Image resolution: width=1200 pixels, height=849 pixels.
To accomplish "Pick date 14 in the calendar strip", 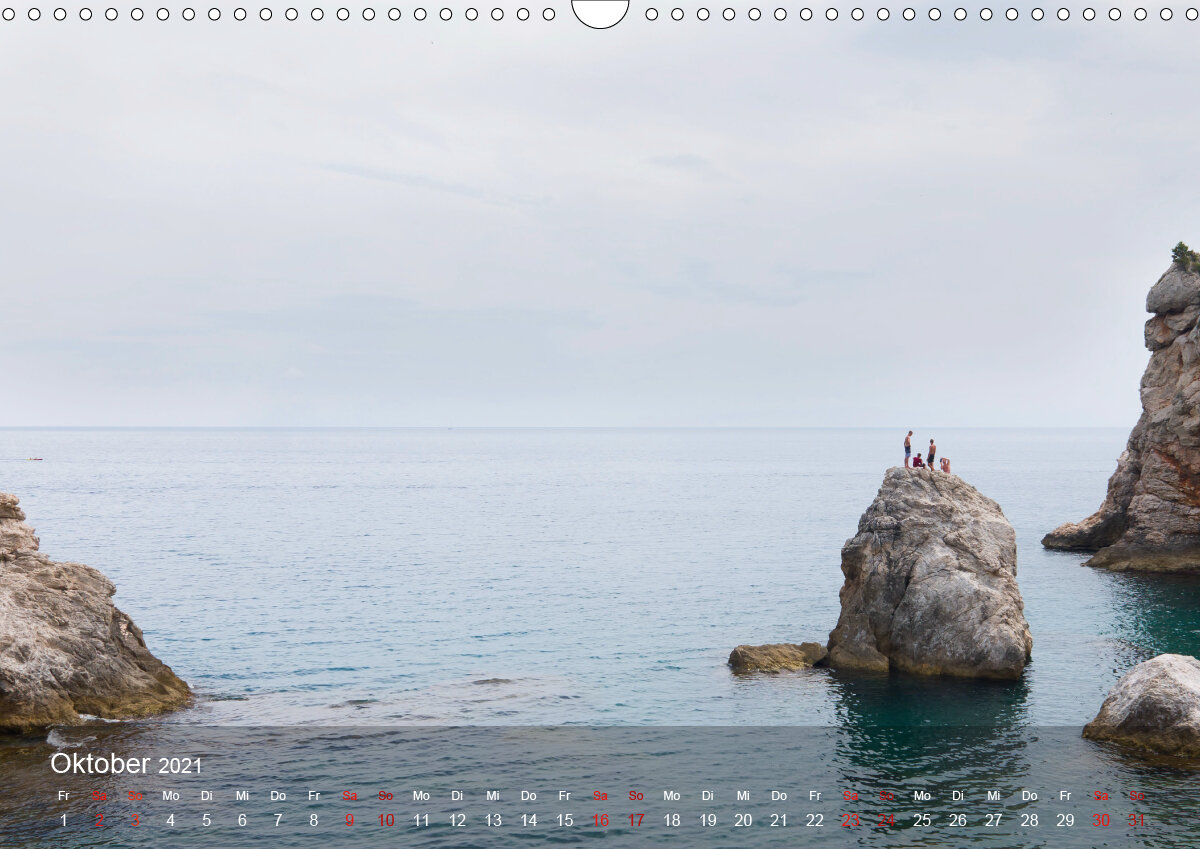I will tap(528, 820).
